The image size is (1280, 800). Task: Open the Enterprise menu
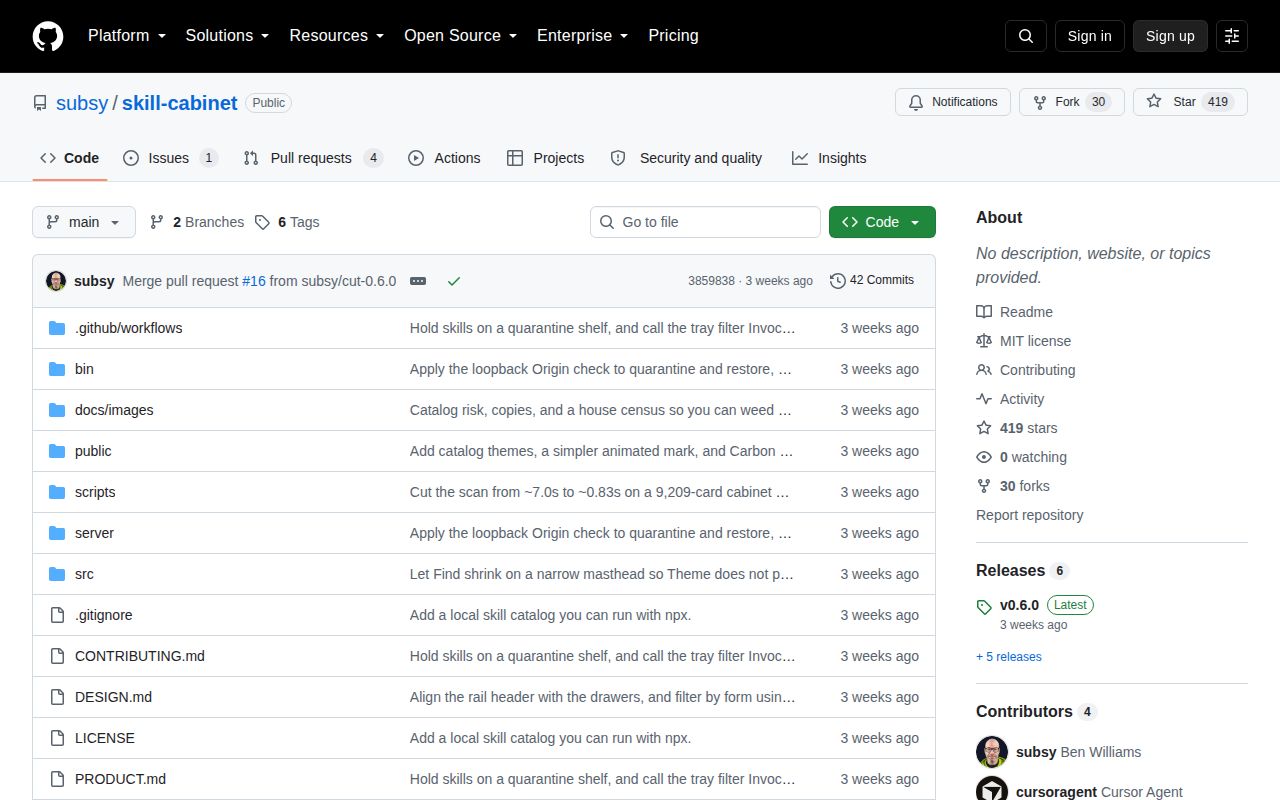point(582,36)
